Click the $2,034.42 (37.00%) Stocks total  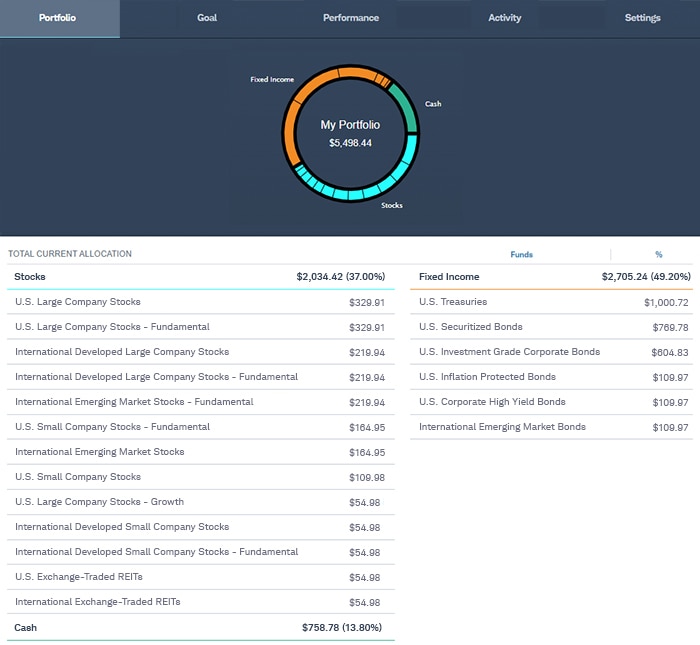point(341,277)
